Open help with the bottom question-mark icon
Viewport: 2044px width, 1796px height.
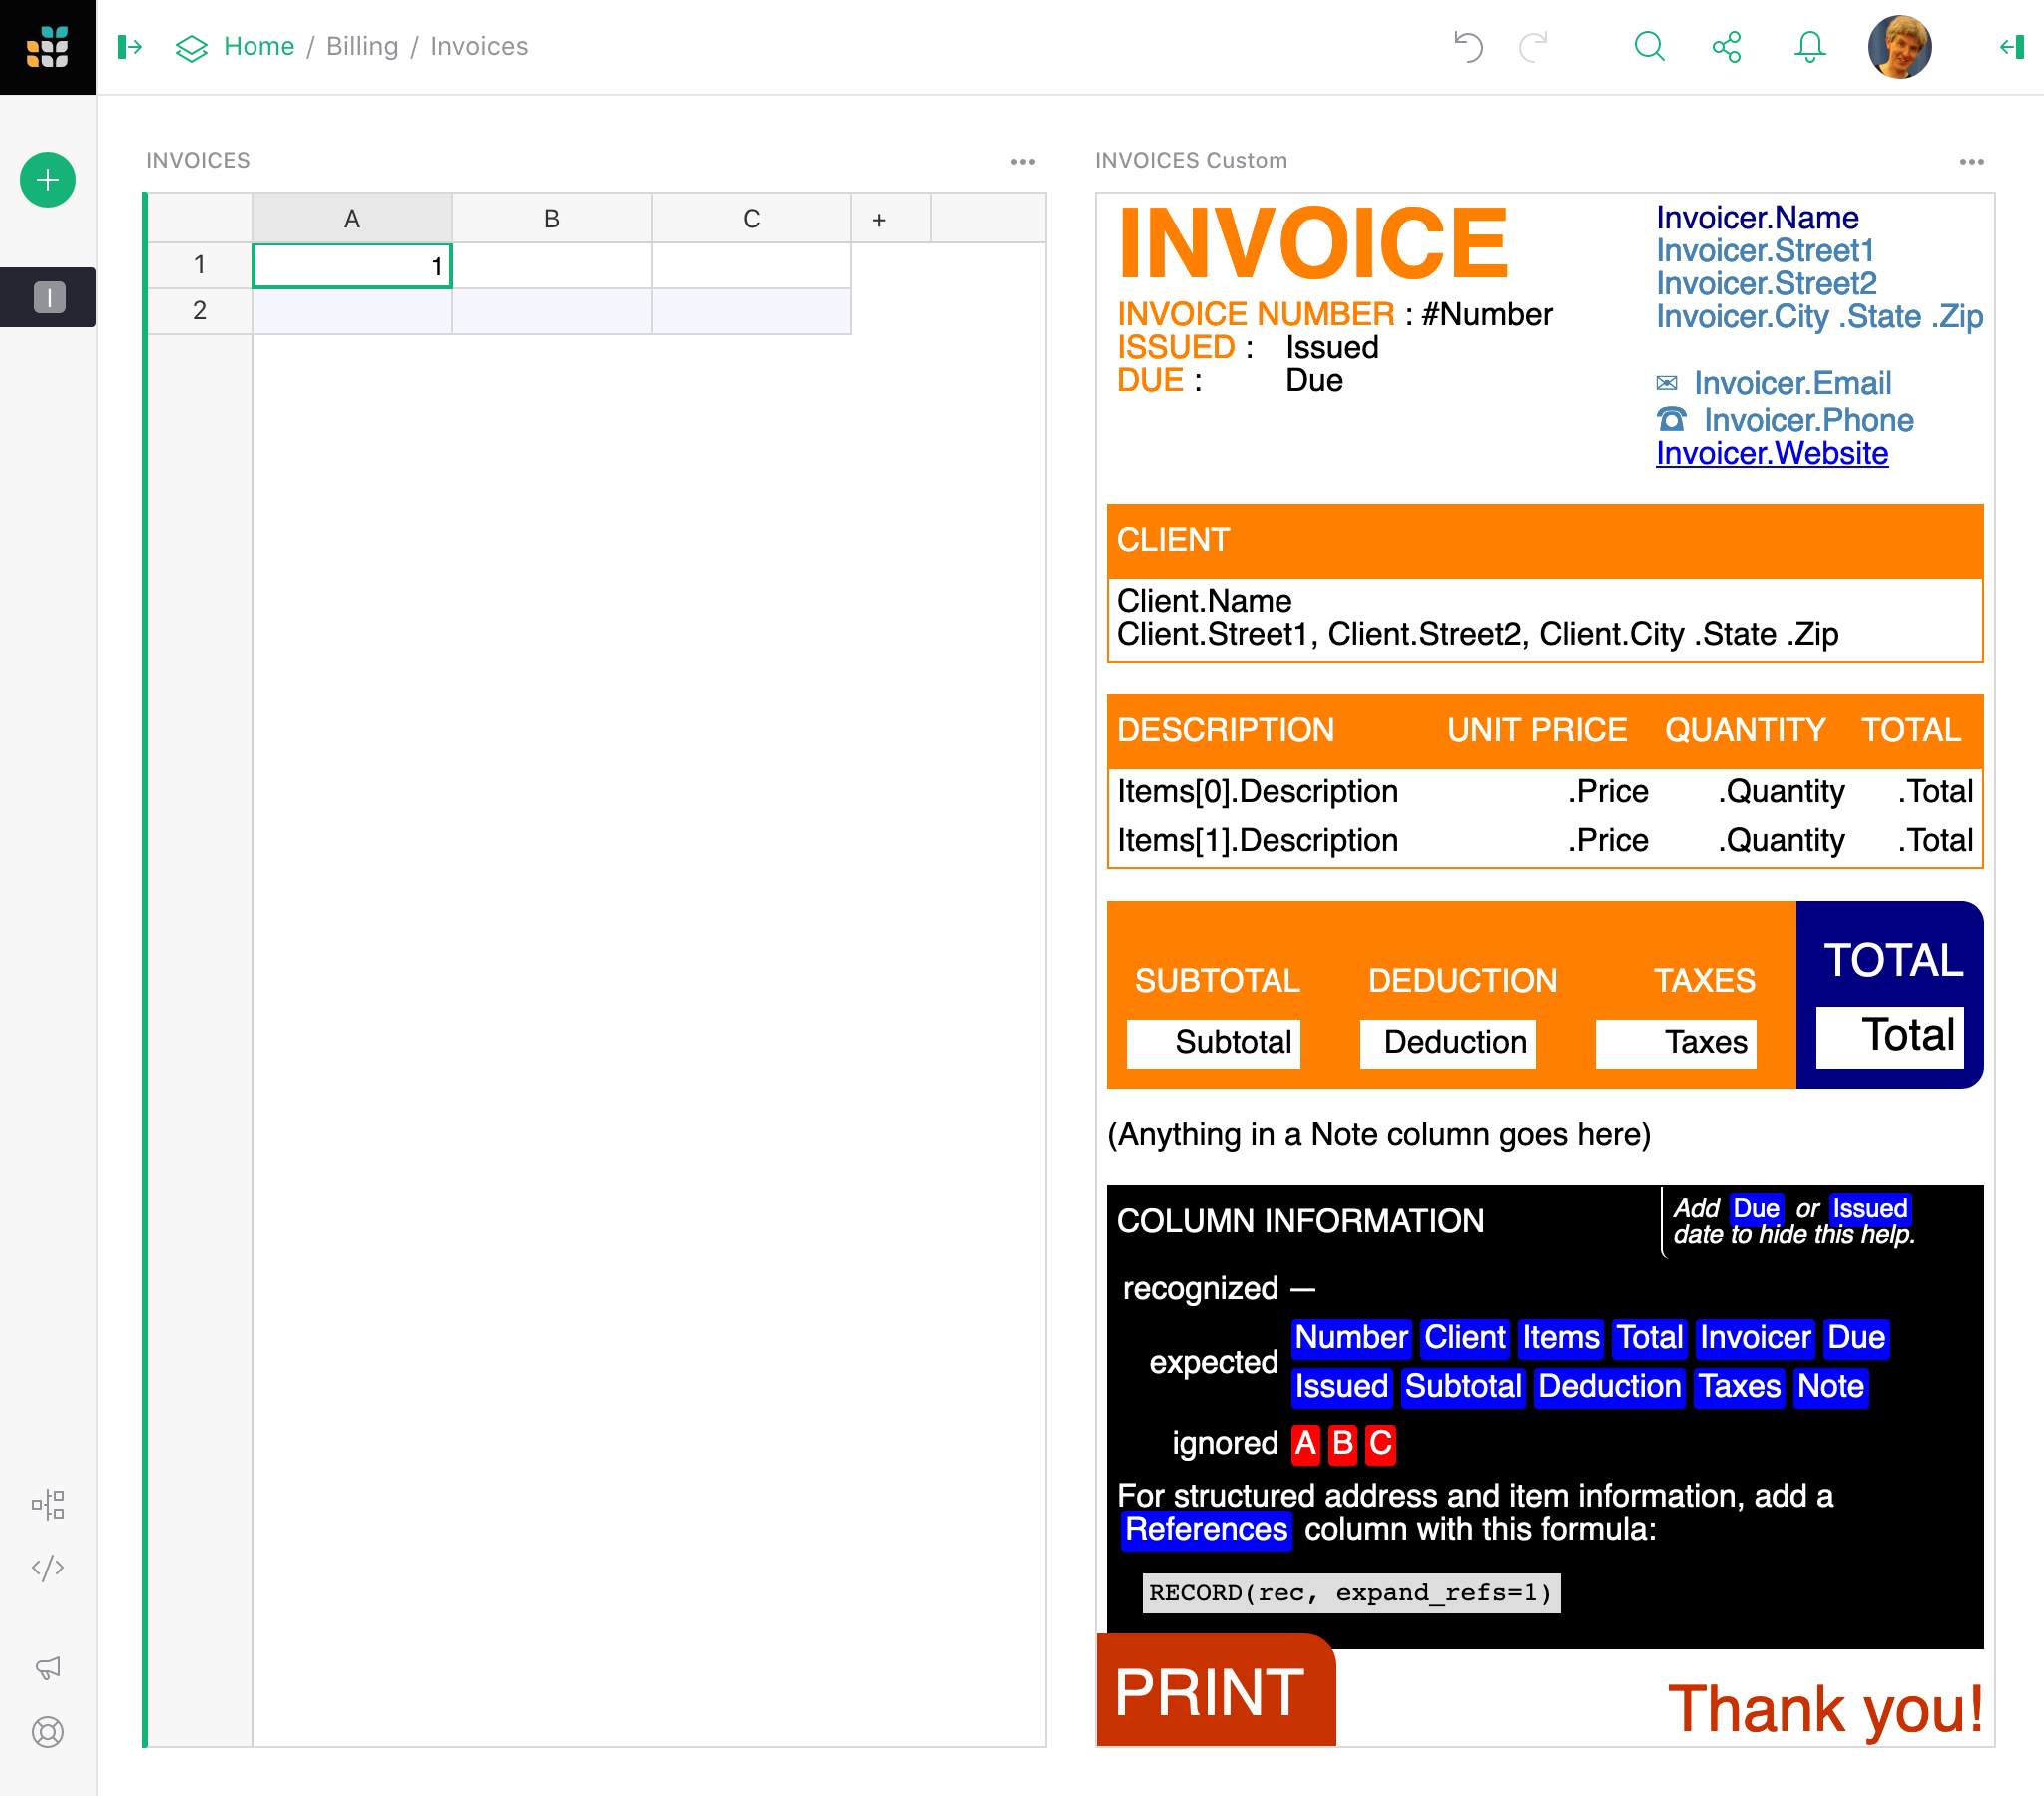tap(48, 1733)
